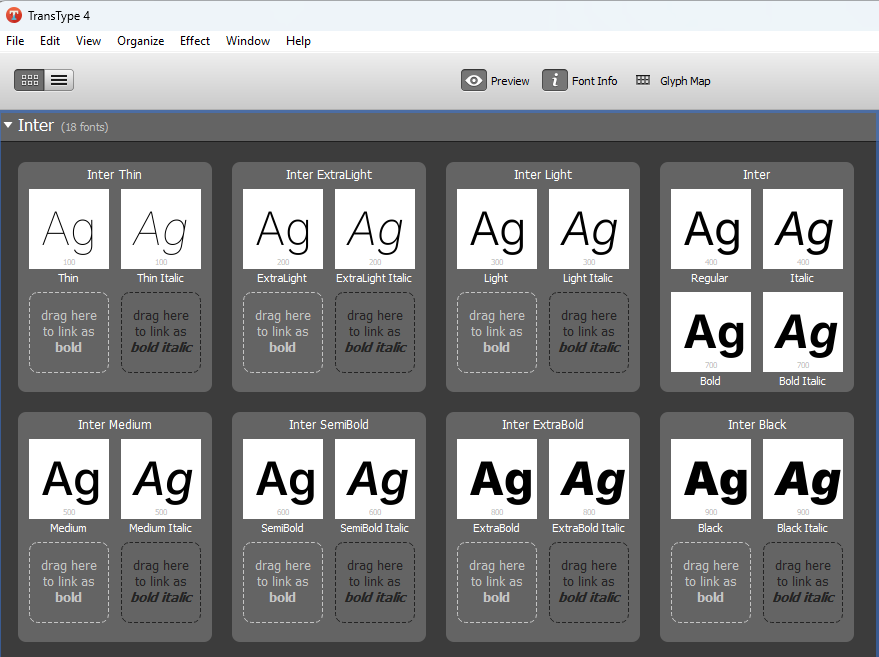Click the Preview toolbar label
This screenshot has width=879, height=657.
tap(510, 81)
